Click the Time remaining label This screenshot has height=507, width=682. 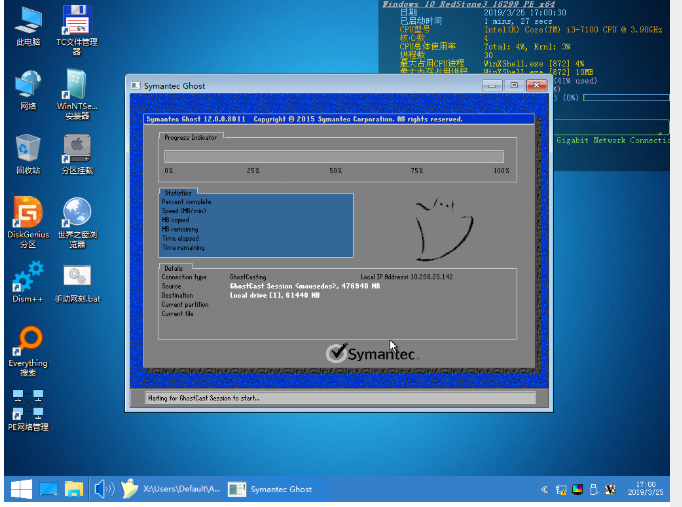click(x=183, y=247)
